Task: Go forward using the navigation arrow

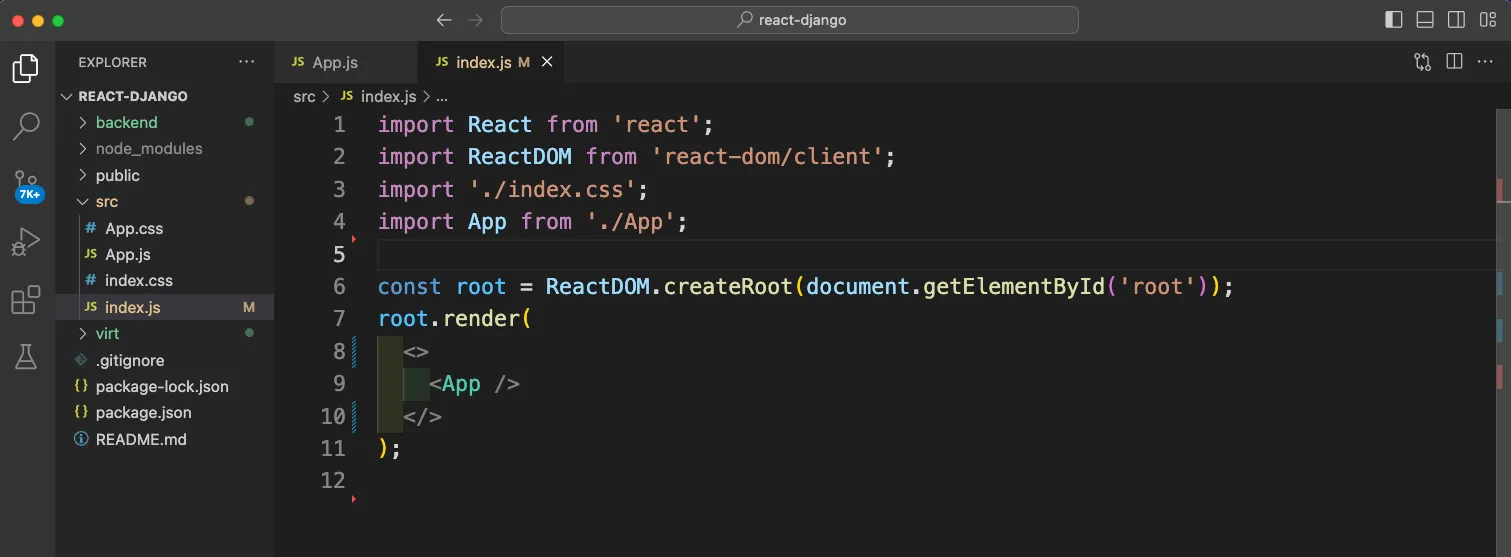Action: click(x=476, y=20)
